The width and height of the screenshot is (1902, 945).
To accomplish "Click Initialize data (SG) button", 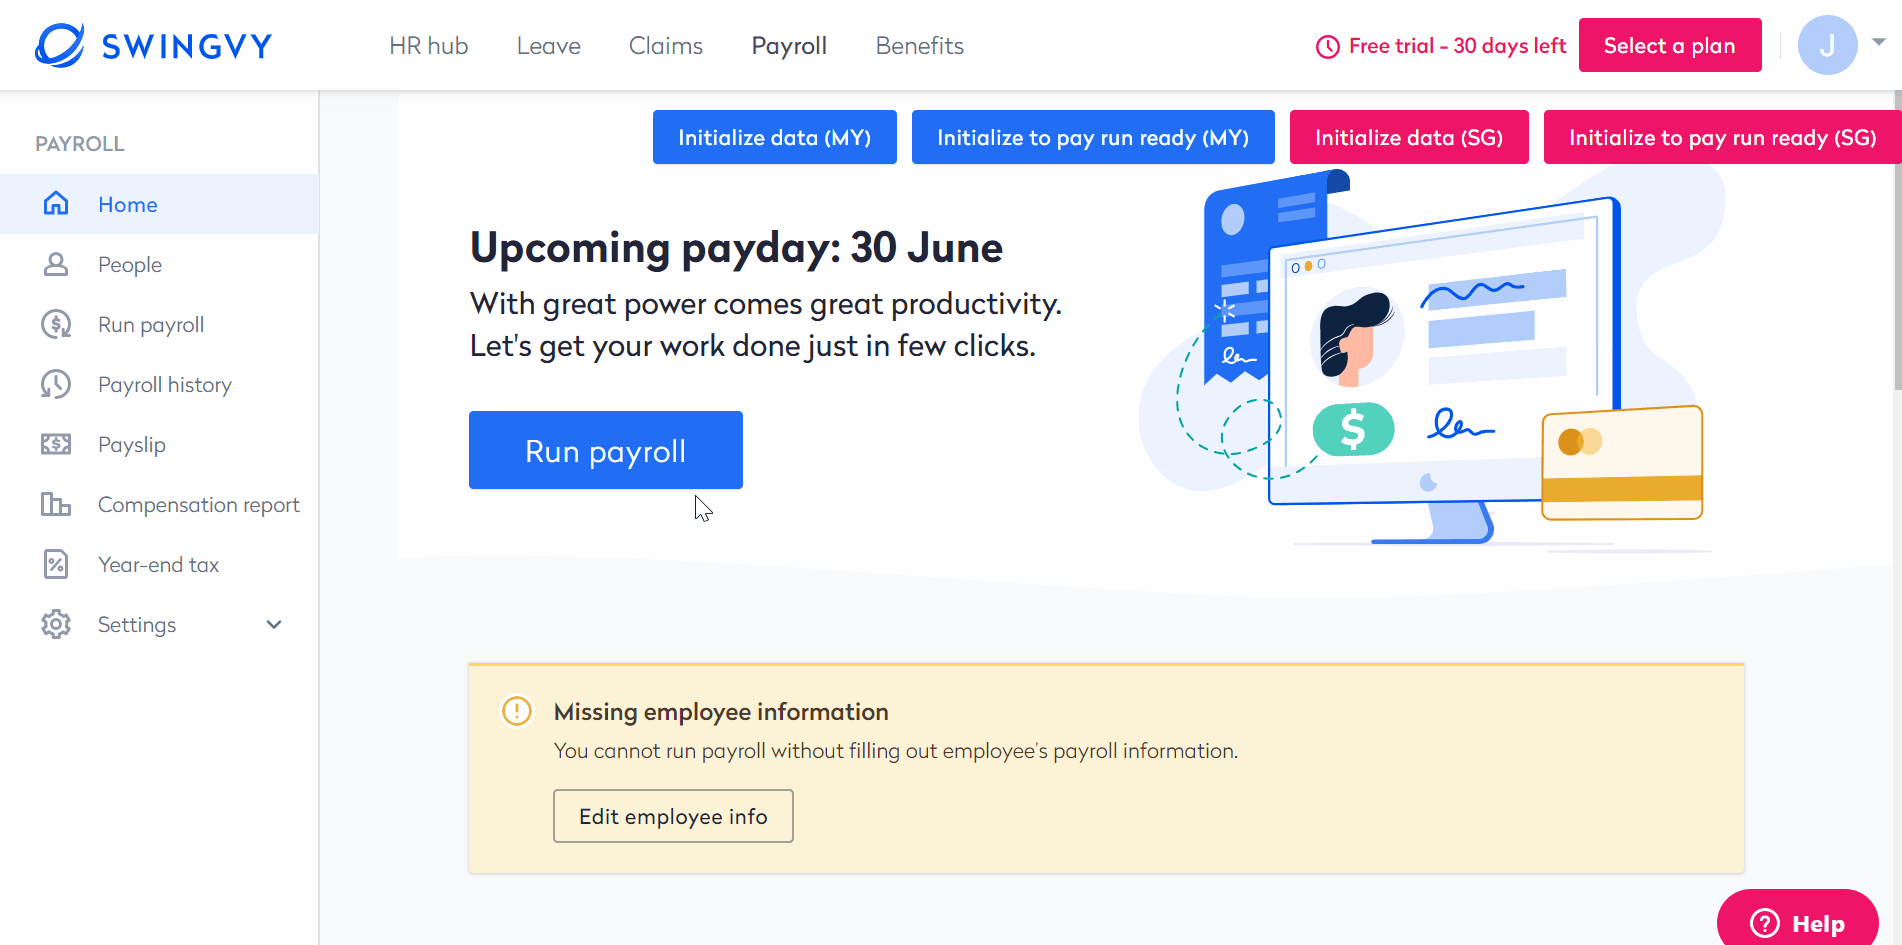I will click(x=1409, y=137).
